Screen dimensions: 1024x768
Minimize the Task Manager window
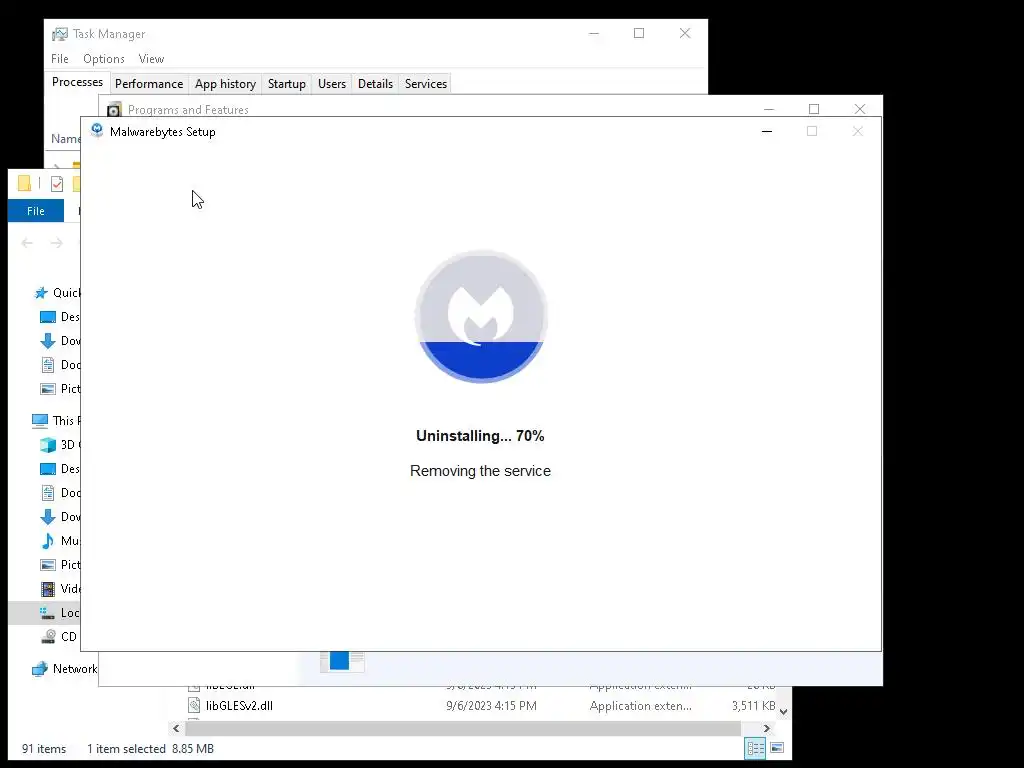tap(594, 33)
